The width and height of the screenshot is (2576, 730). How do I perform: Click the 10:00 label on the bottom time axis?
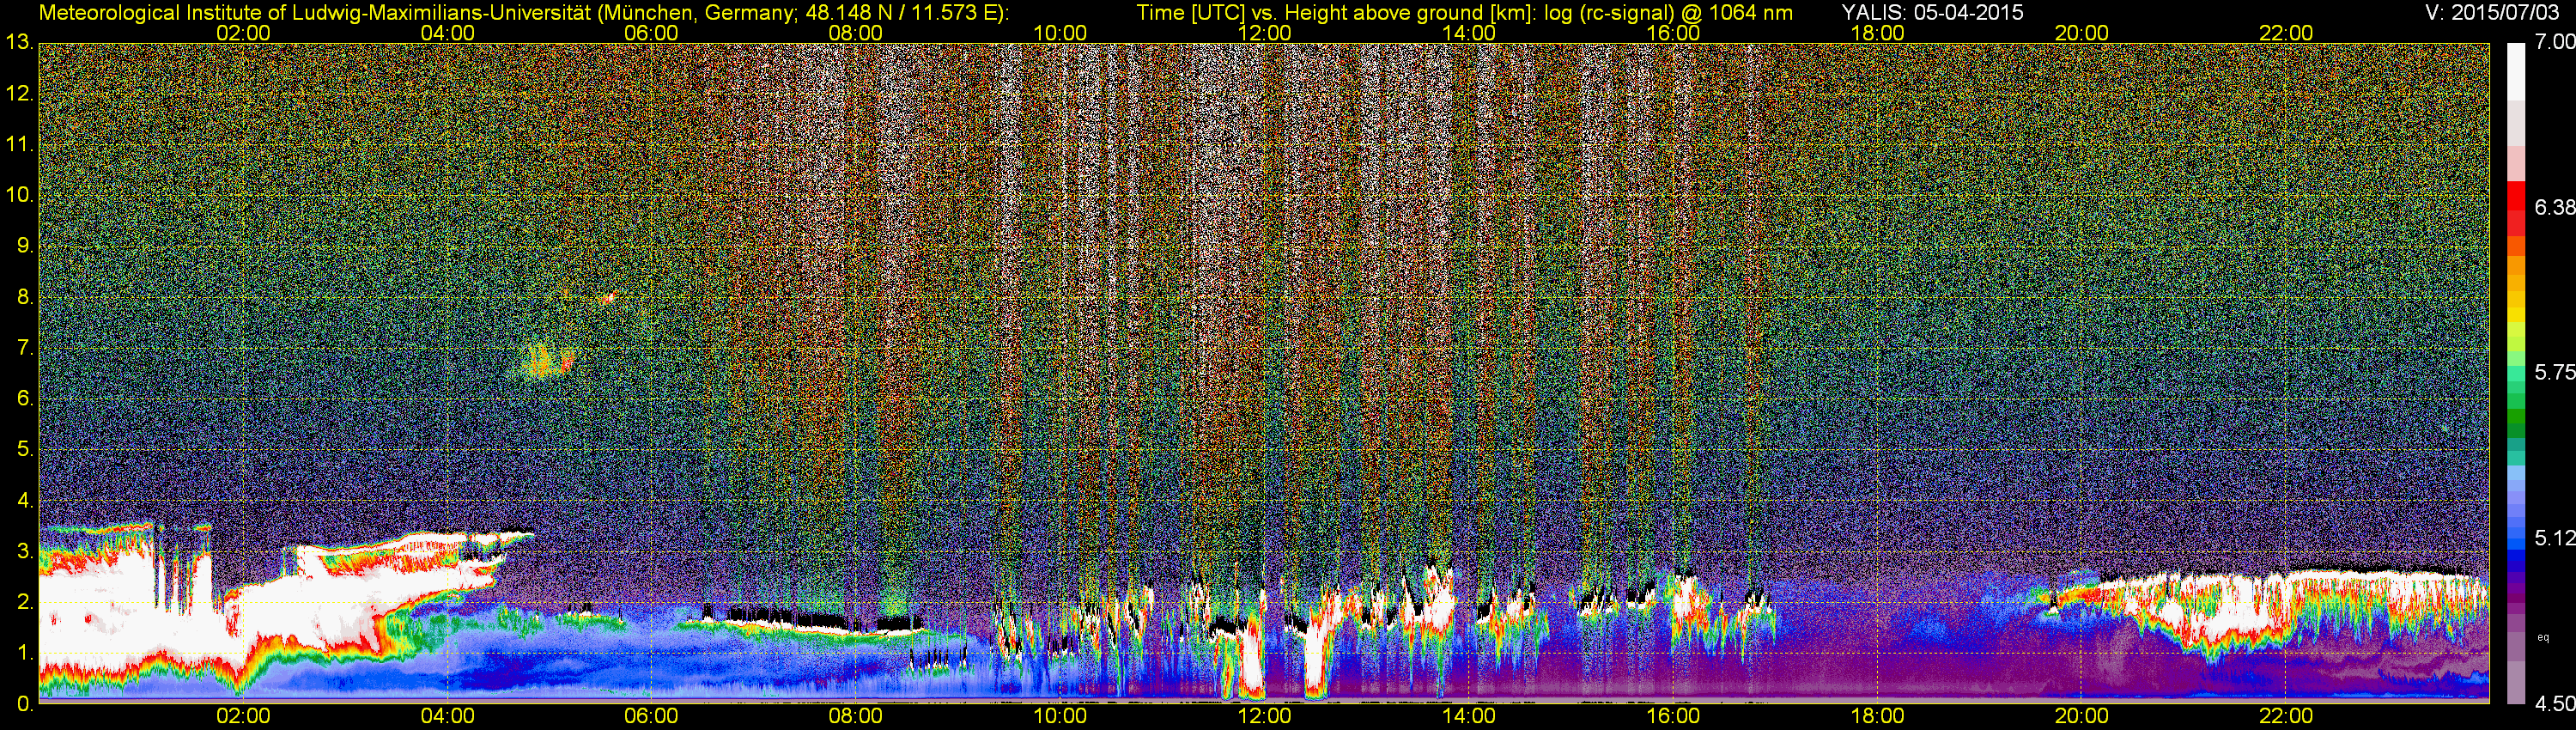tap(1060, 716)
